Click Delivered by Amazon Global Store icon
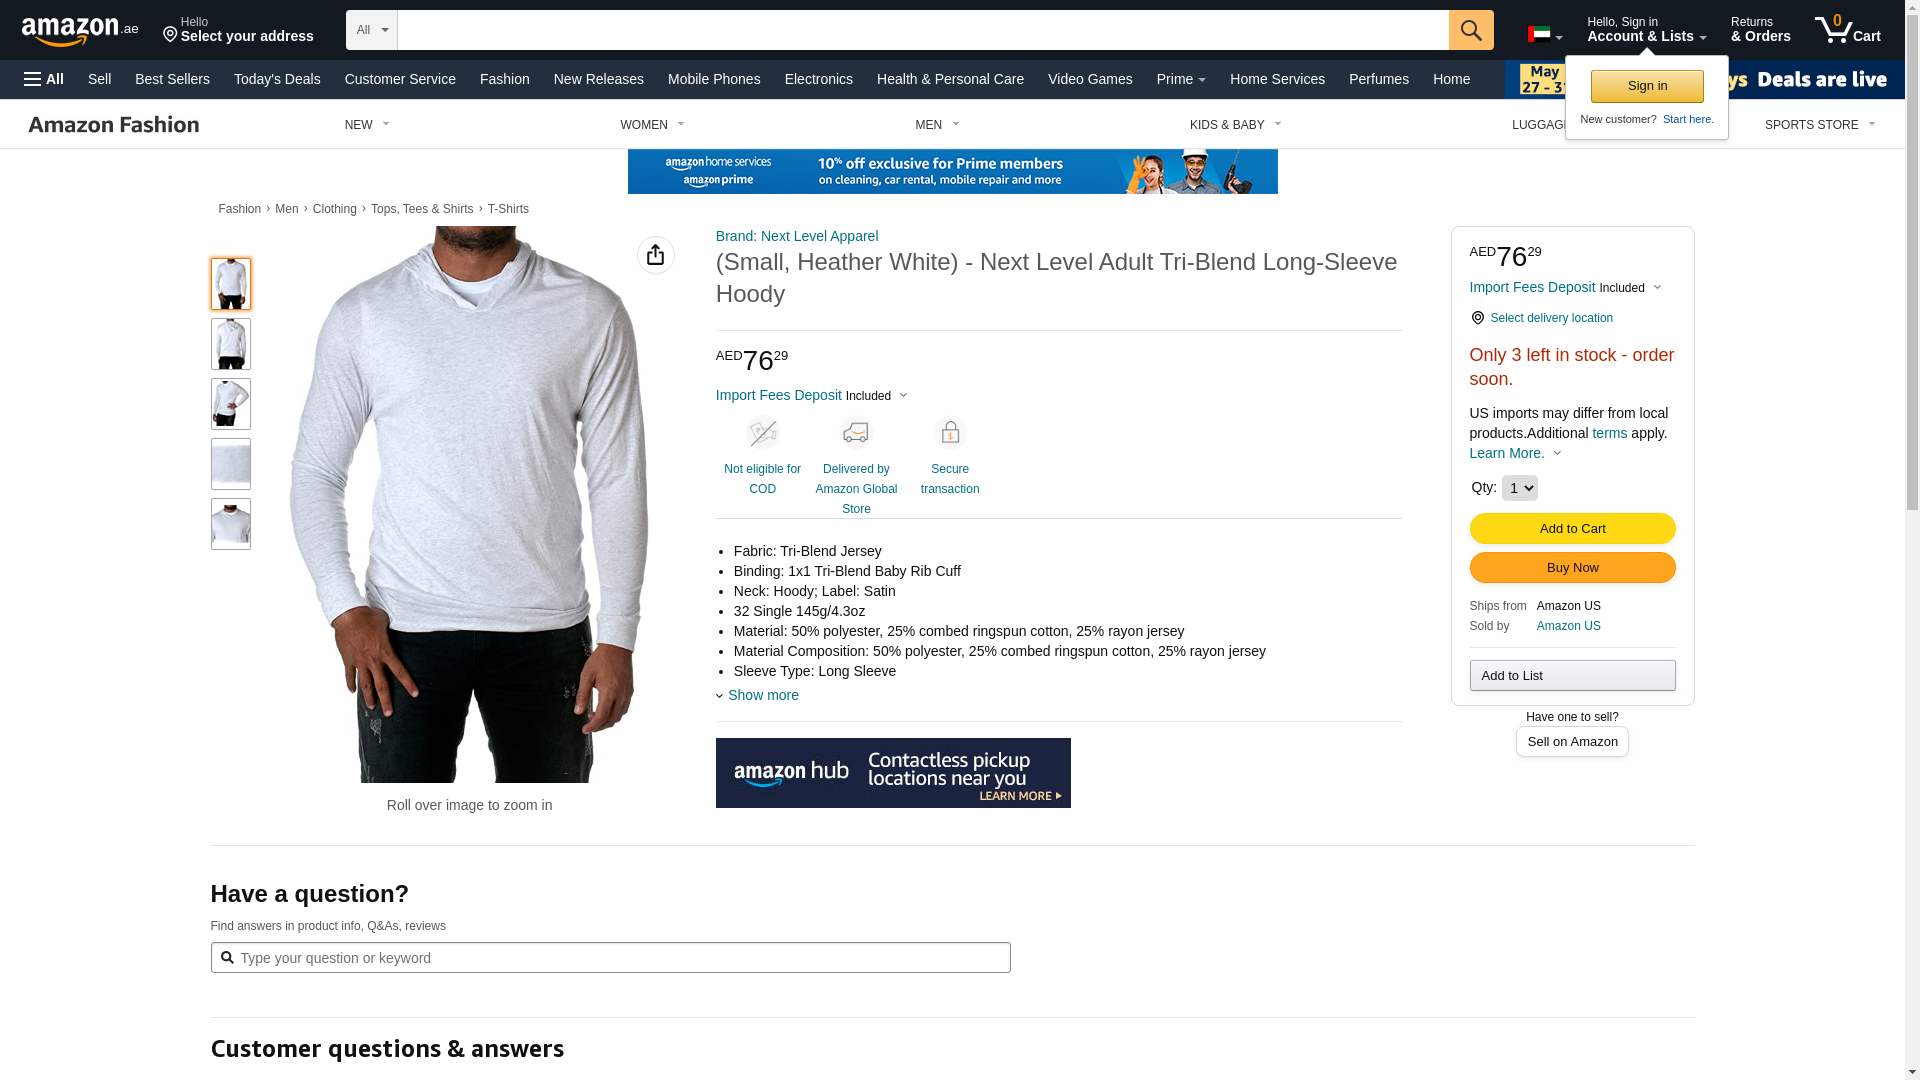This screenshot has width=1920, height=1080. 856,433
